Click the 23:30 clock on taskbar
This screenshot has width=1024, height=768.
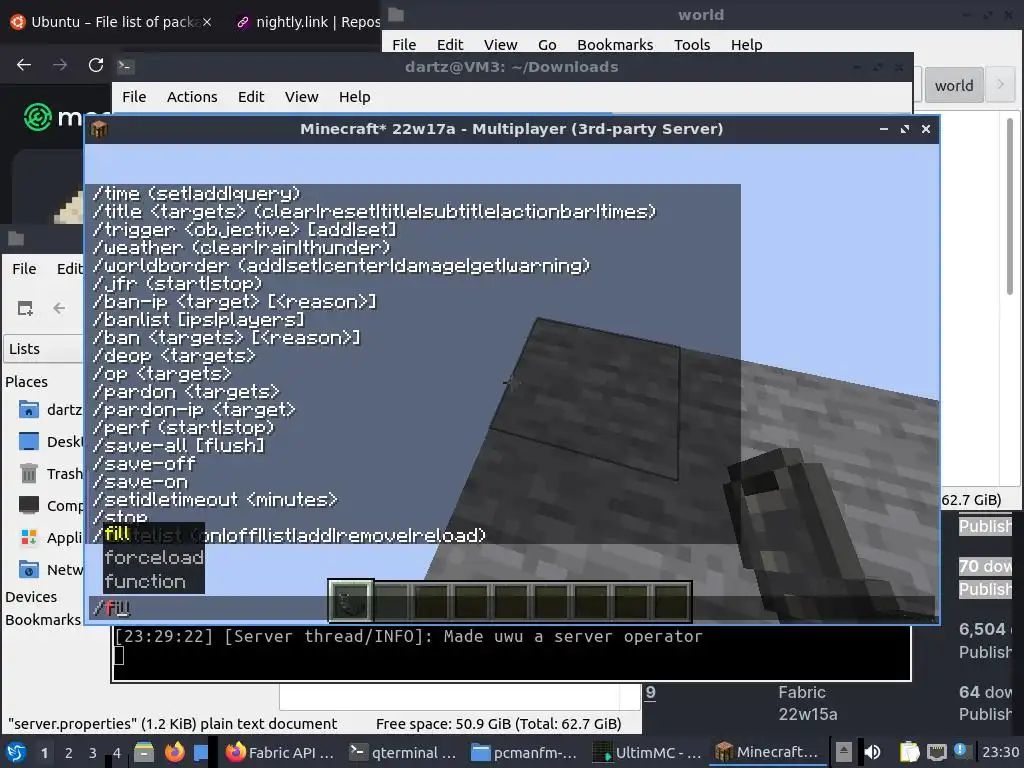(x=1000, y=752)
